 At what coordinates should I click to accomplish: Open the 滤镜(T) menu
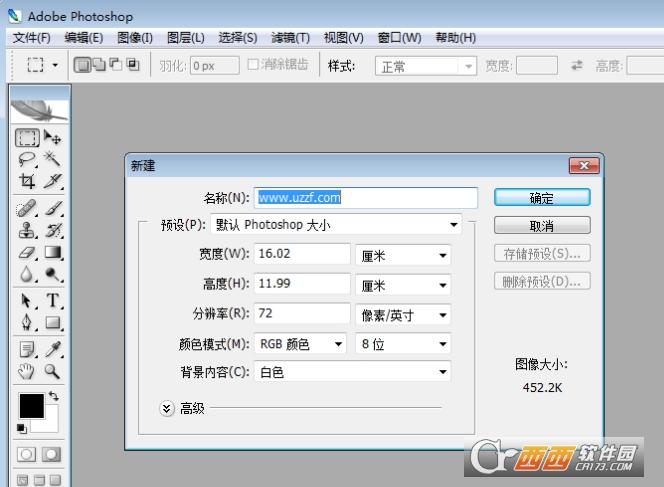pyautogui.click(x=290, y=38)
